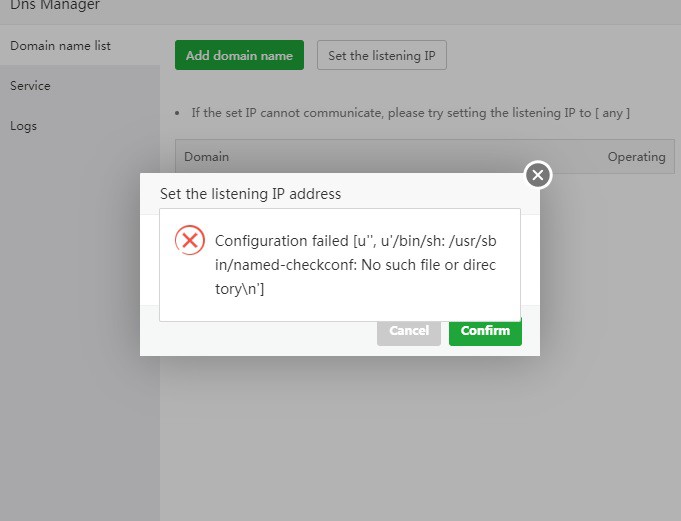This screenshot has height=521, width=681.
Task: Switch to the Domain name list tab
Action: click(60, 46)
